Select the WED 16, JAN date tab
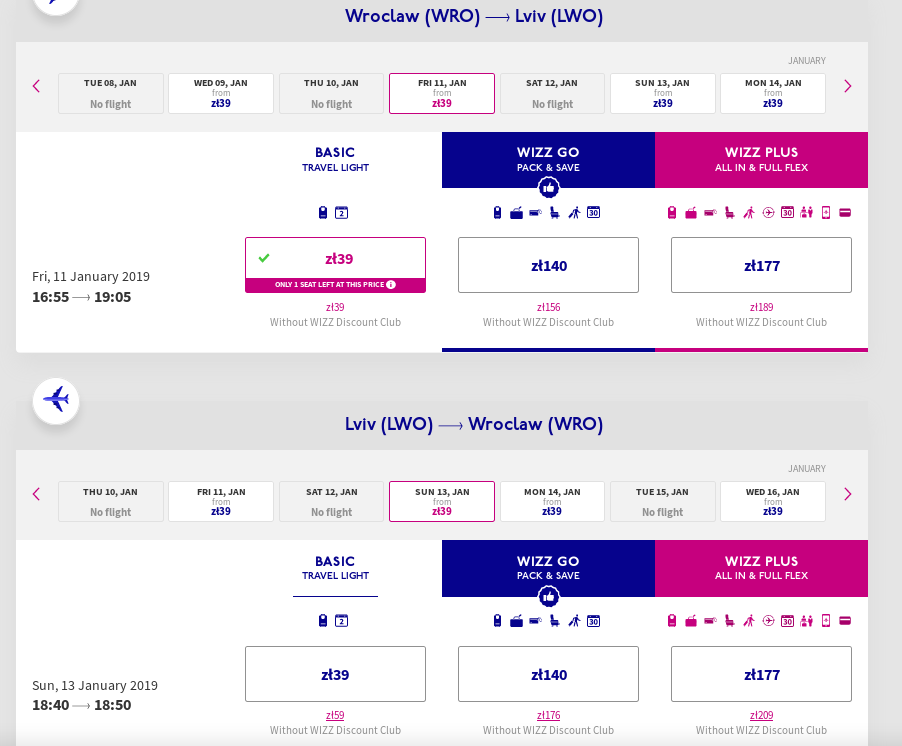The image size is (902, 746). (x=773, y=502)
